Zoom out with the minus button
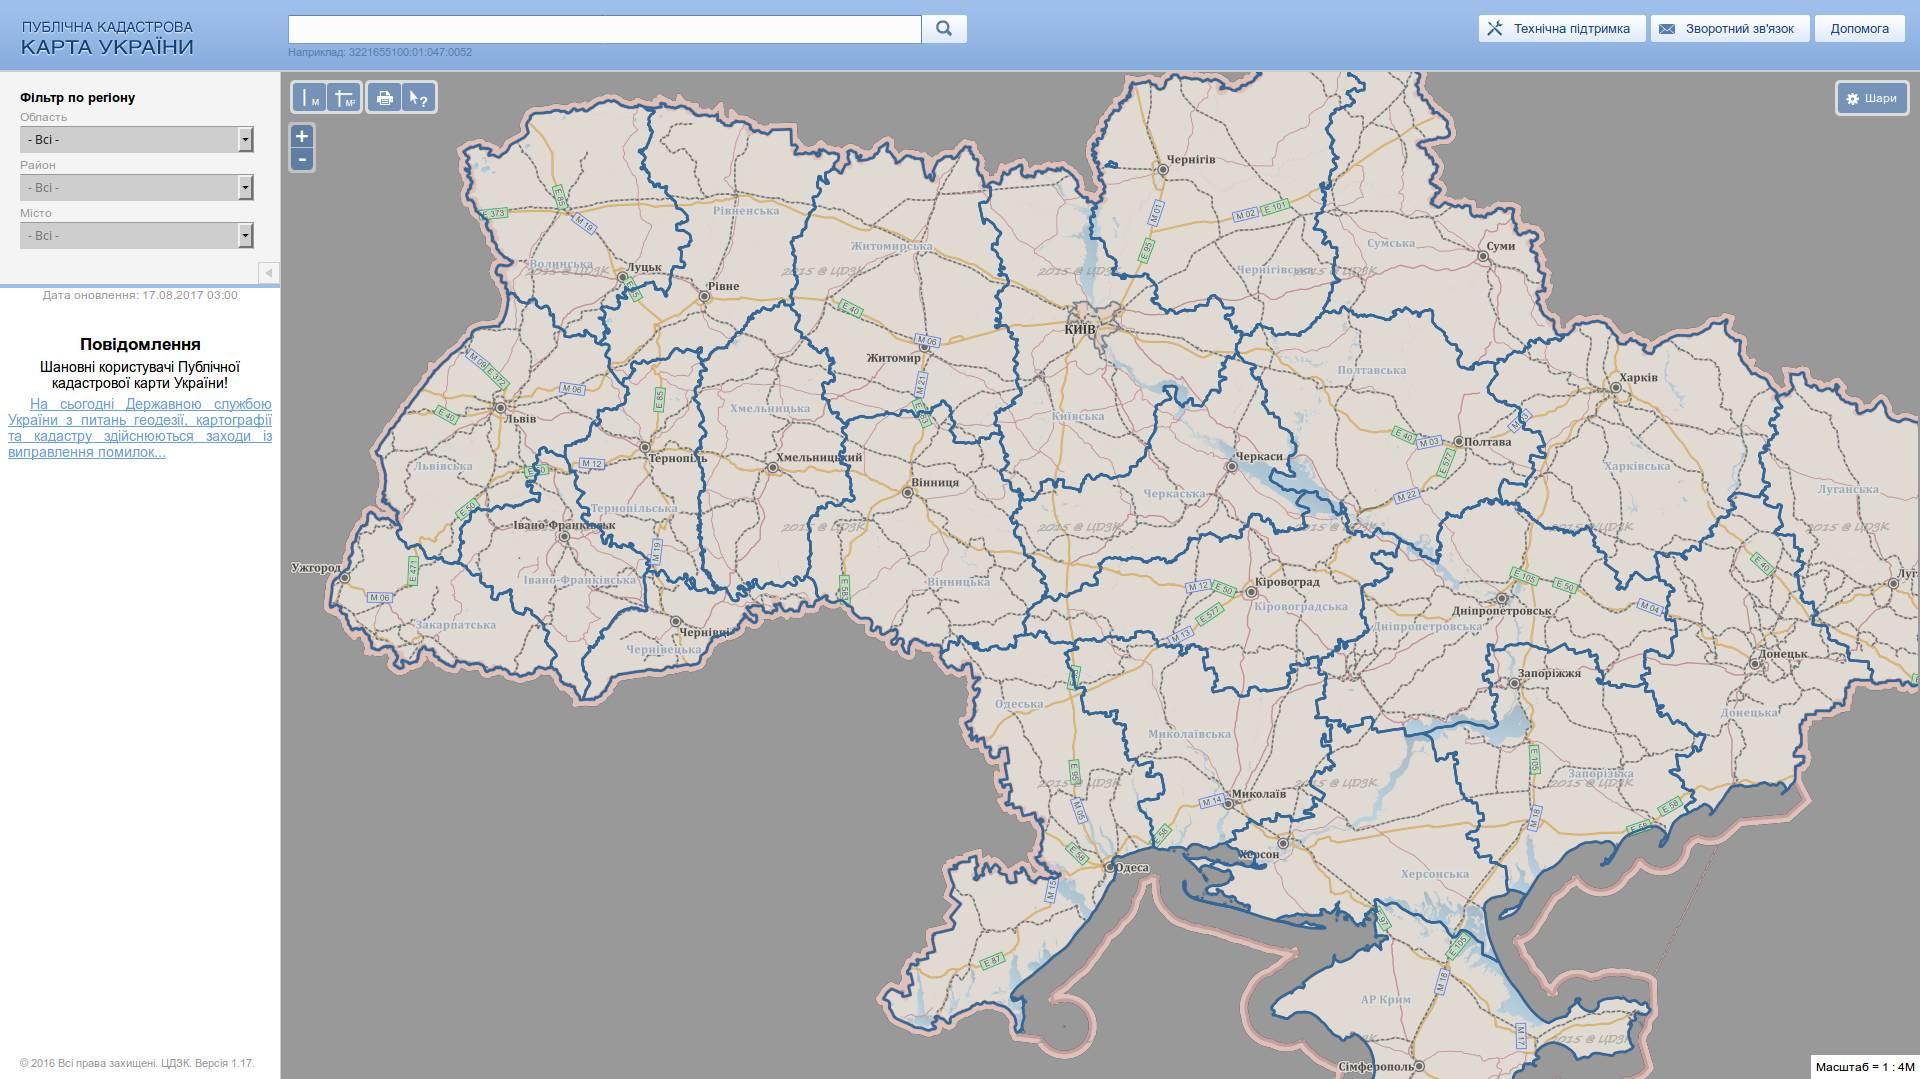Image resolution: width=1920 pixels, height=1079 pixels. [x=302, y=160]
